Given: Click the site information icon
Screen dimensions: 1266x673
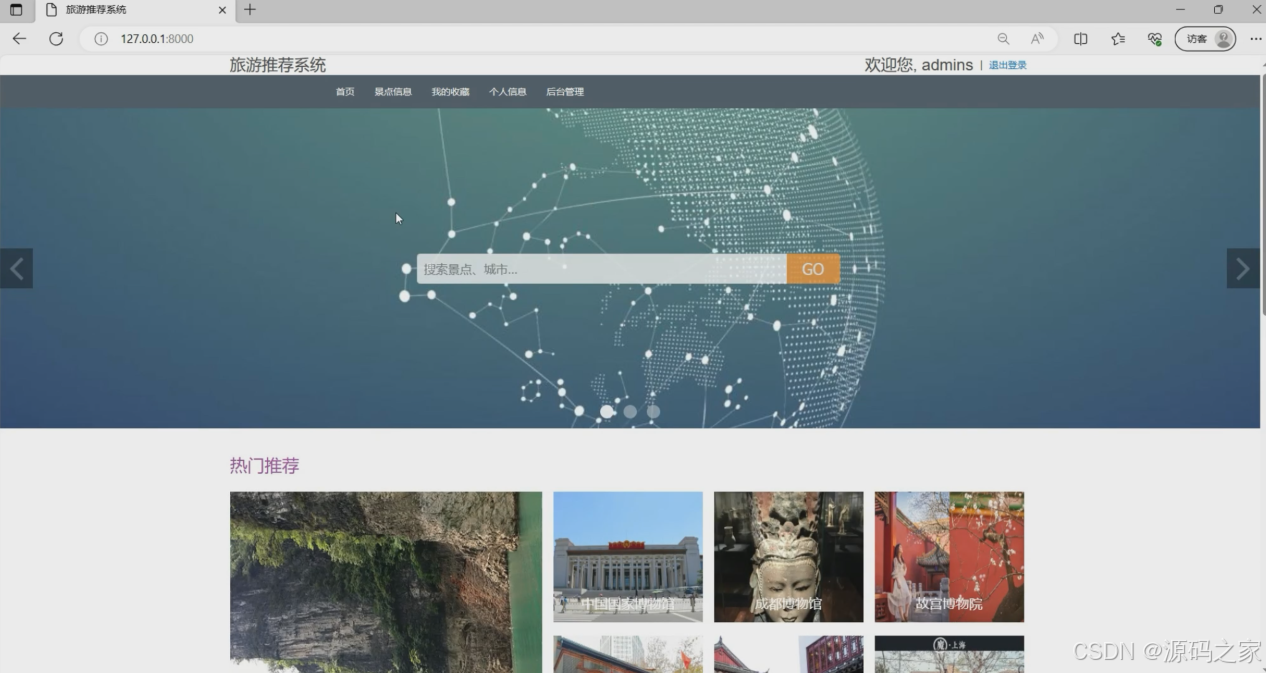Looking at the screenshot, I should 101,39.
